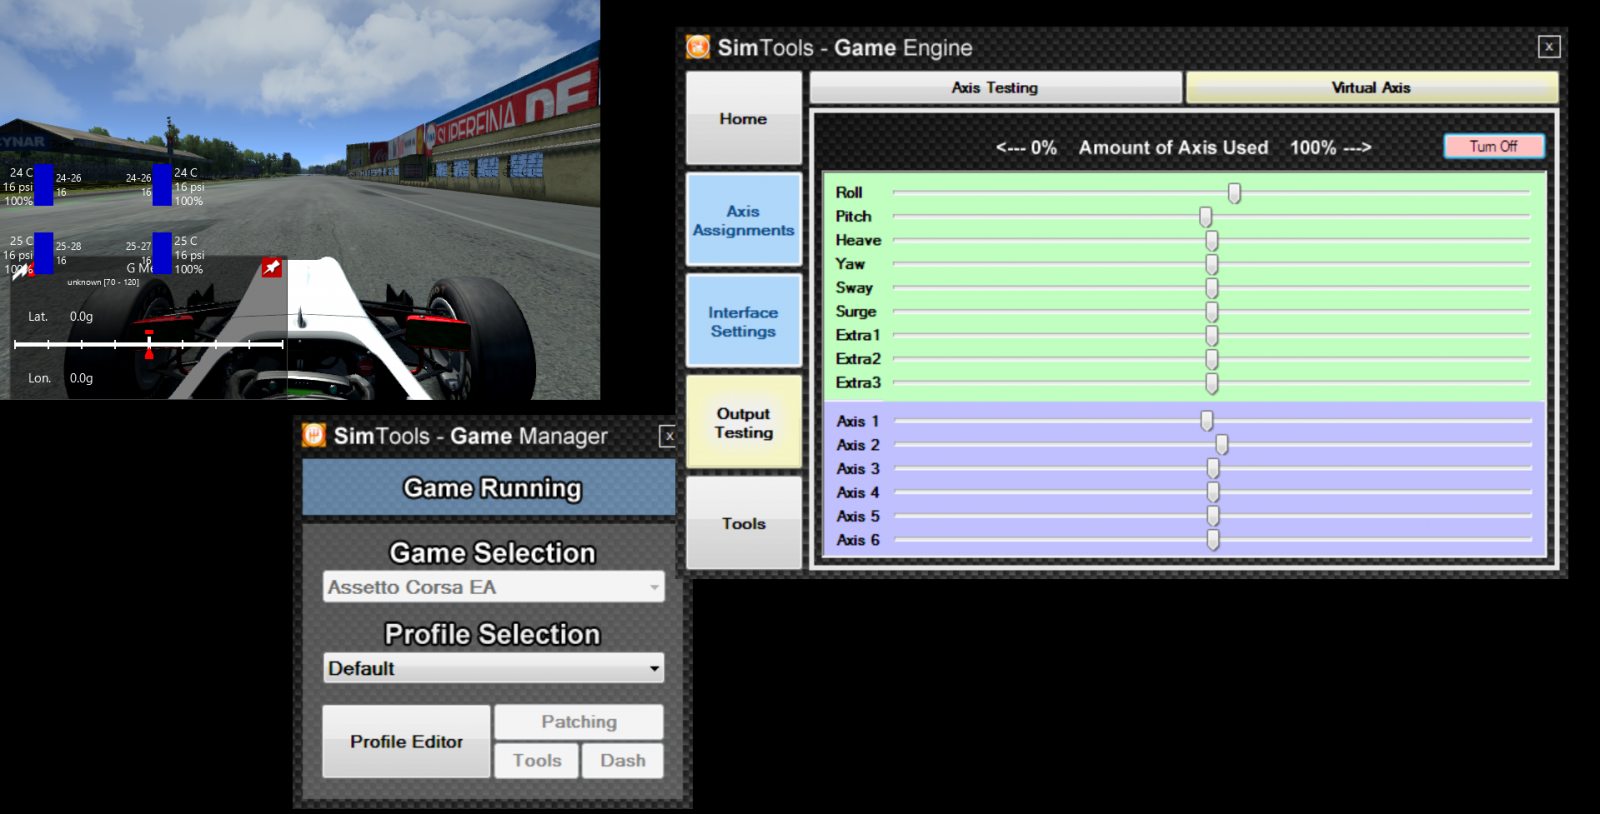Close the Game Engine window
The image size is (1600, 814).
pyautogui.click(x=1548, y=46)
